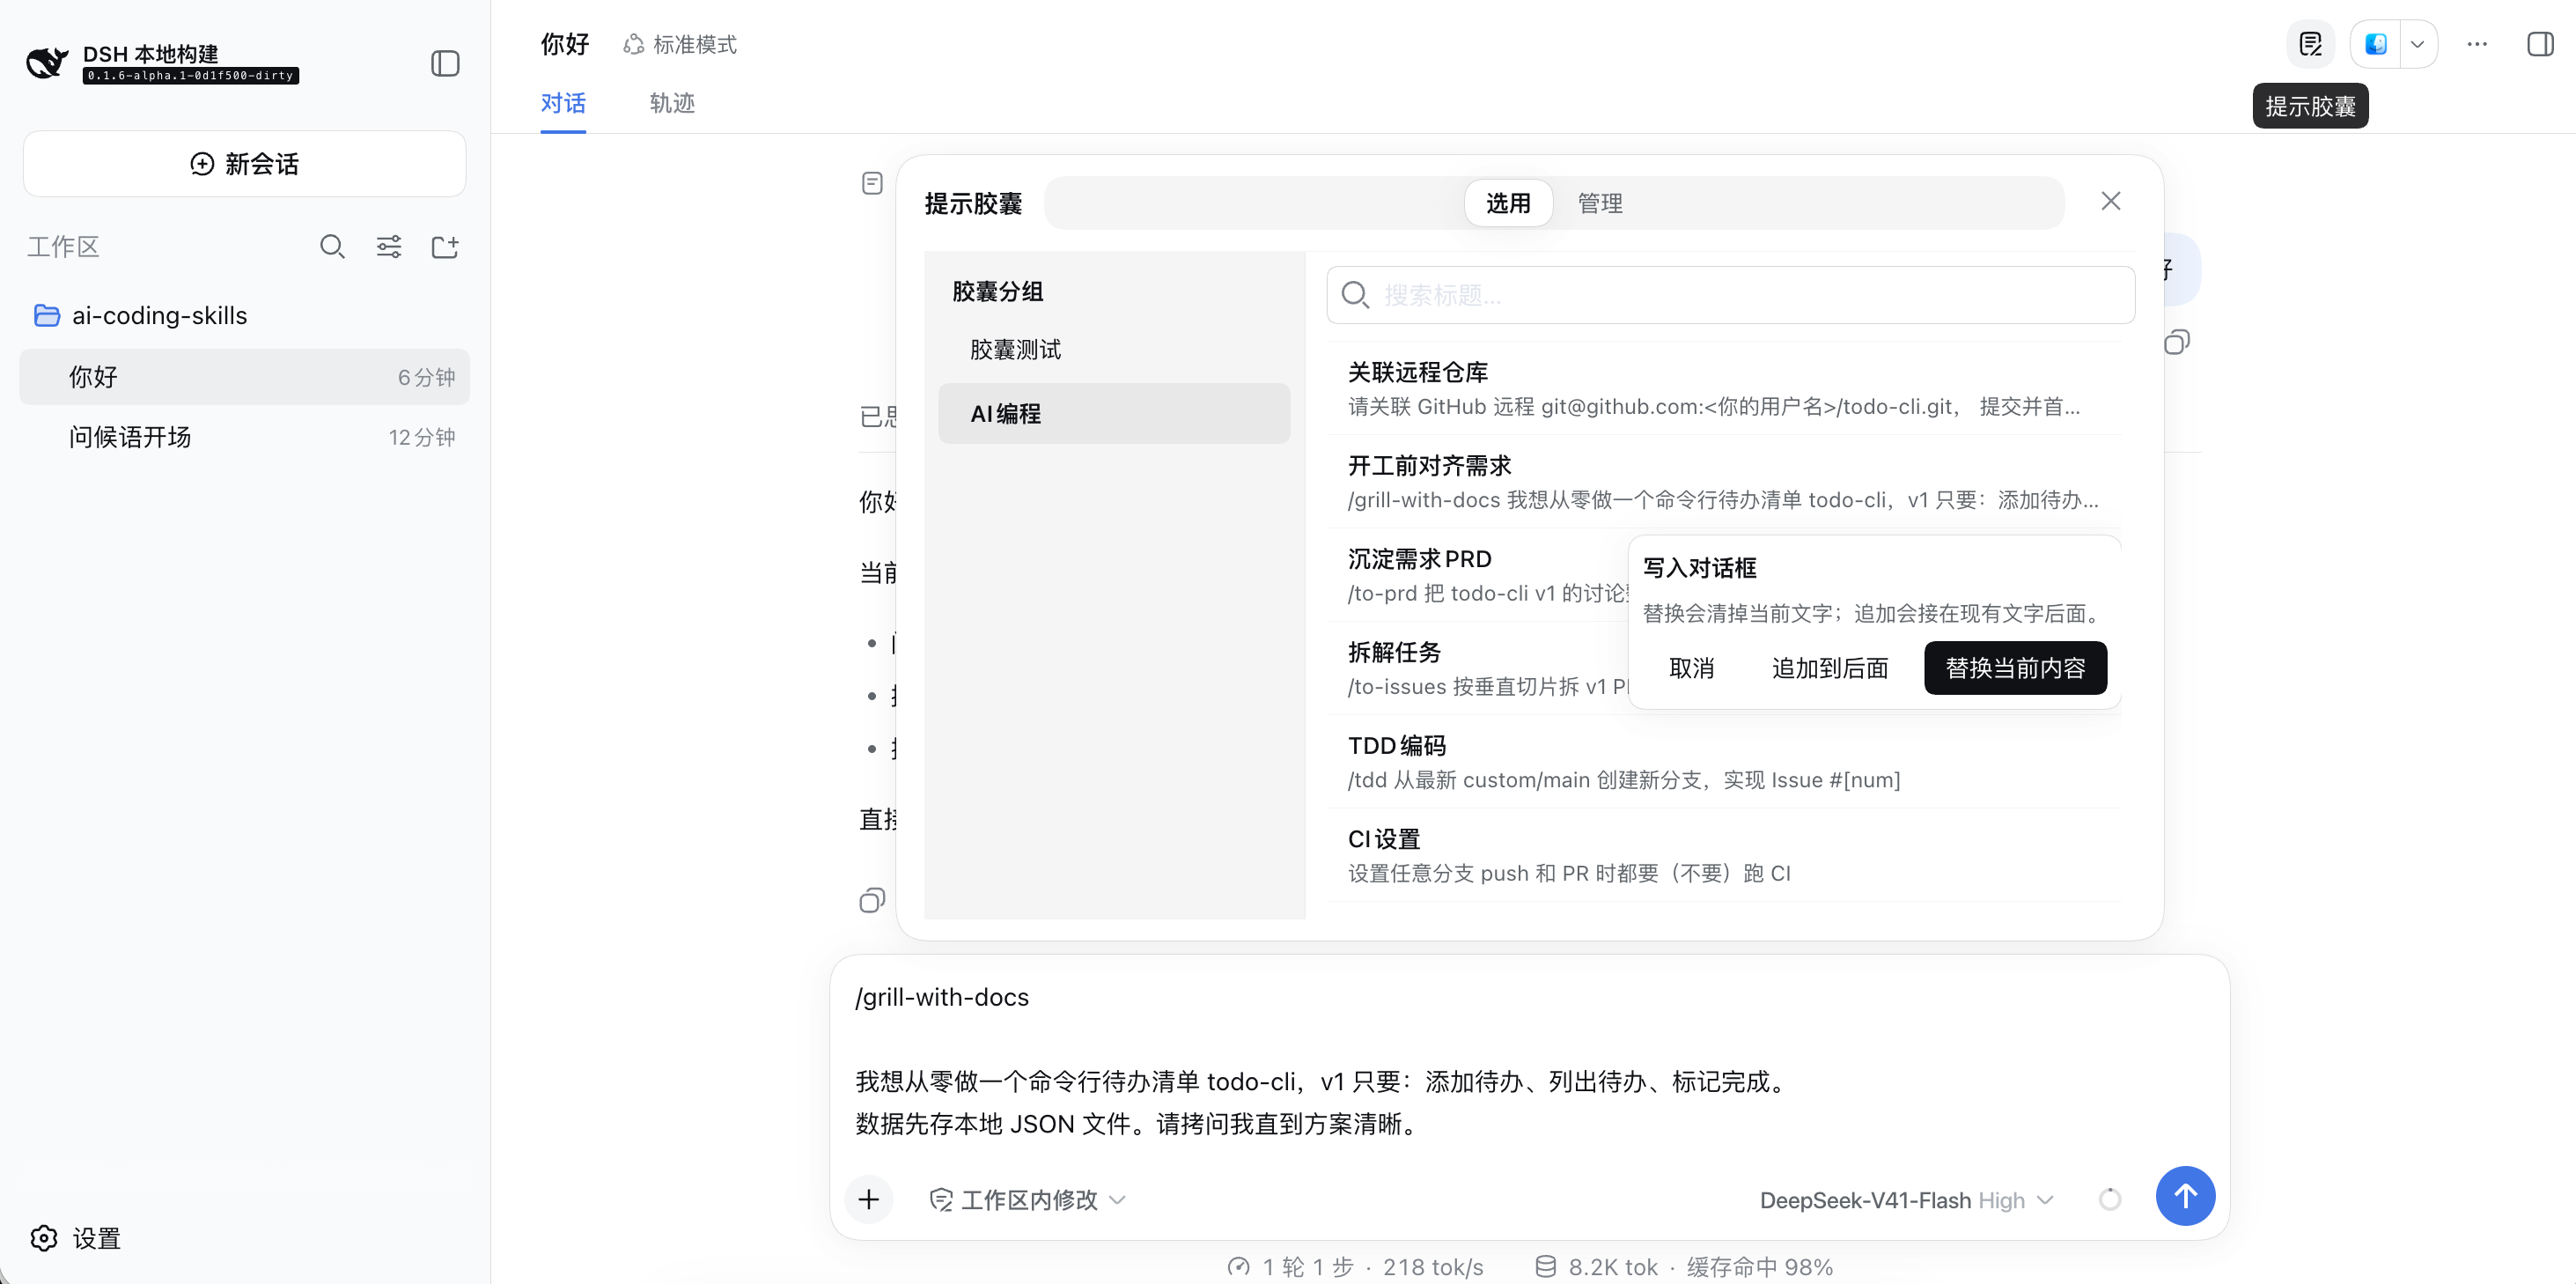
Task: Copy the user message above
Action: click(2176, 342)
